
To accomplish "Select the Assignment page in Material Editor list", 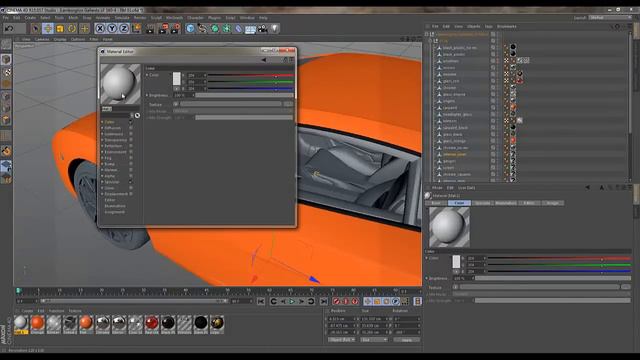I will [114, 212].
